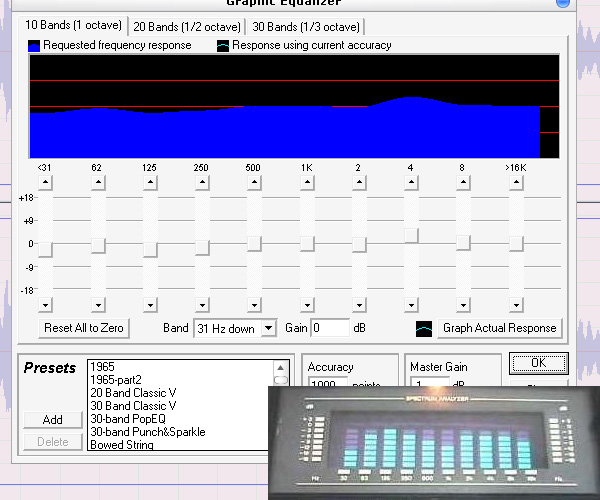Viewport: 600px width, 500px height.
Task: Click the 62 band slider thumb
Action: click(x=98, y=246)
